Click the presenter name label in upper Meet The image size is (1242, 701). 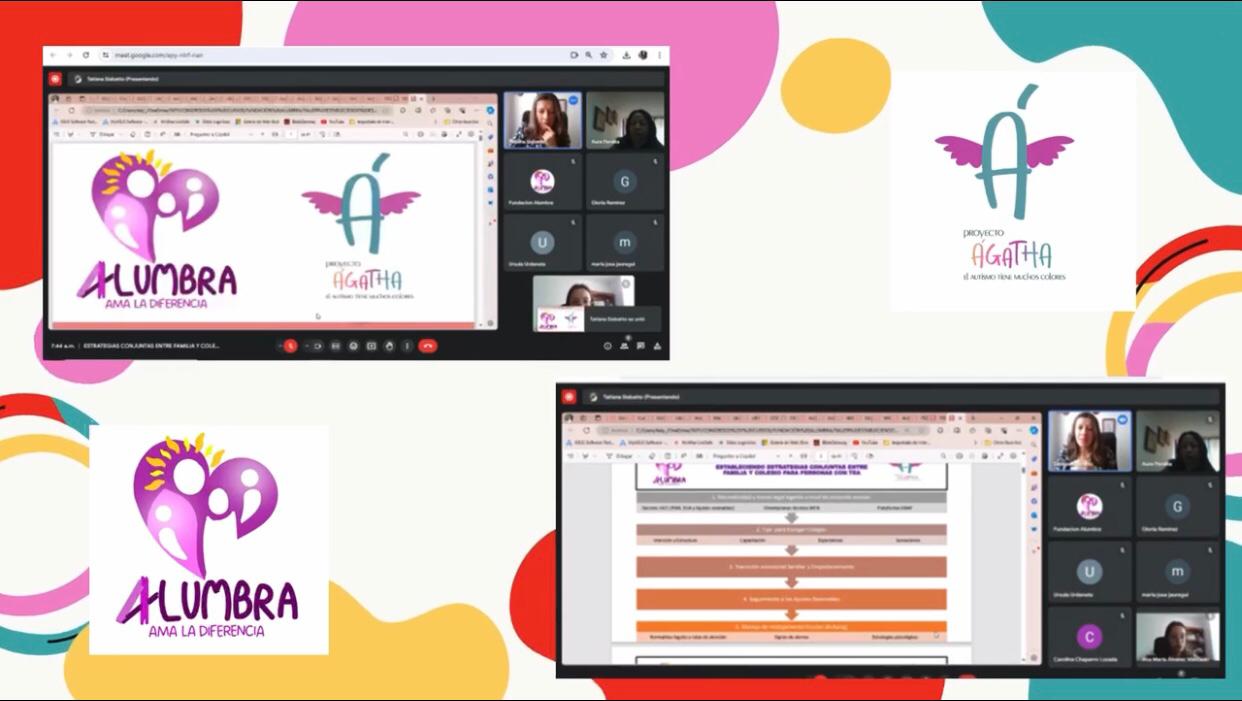[x=123, y=79]
